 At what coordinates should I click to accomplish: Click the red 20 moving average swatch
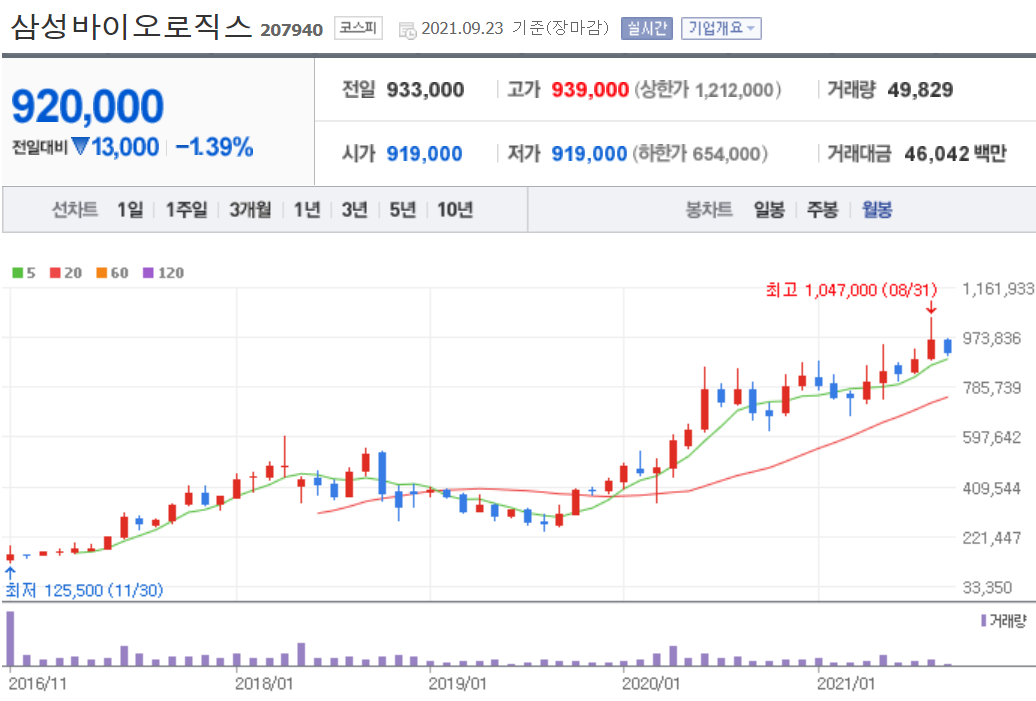pos(56,273)
